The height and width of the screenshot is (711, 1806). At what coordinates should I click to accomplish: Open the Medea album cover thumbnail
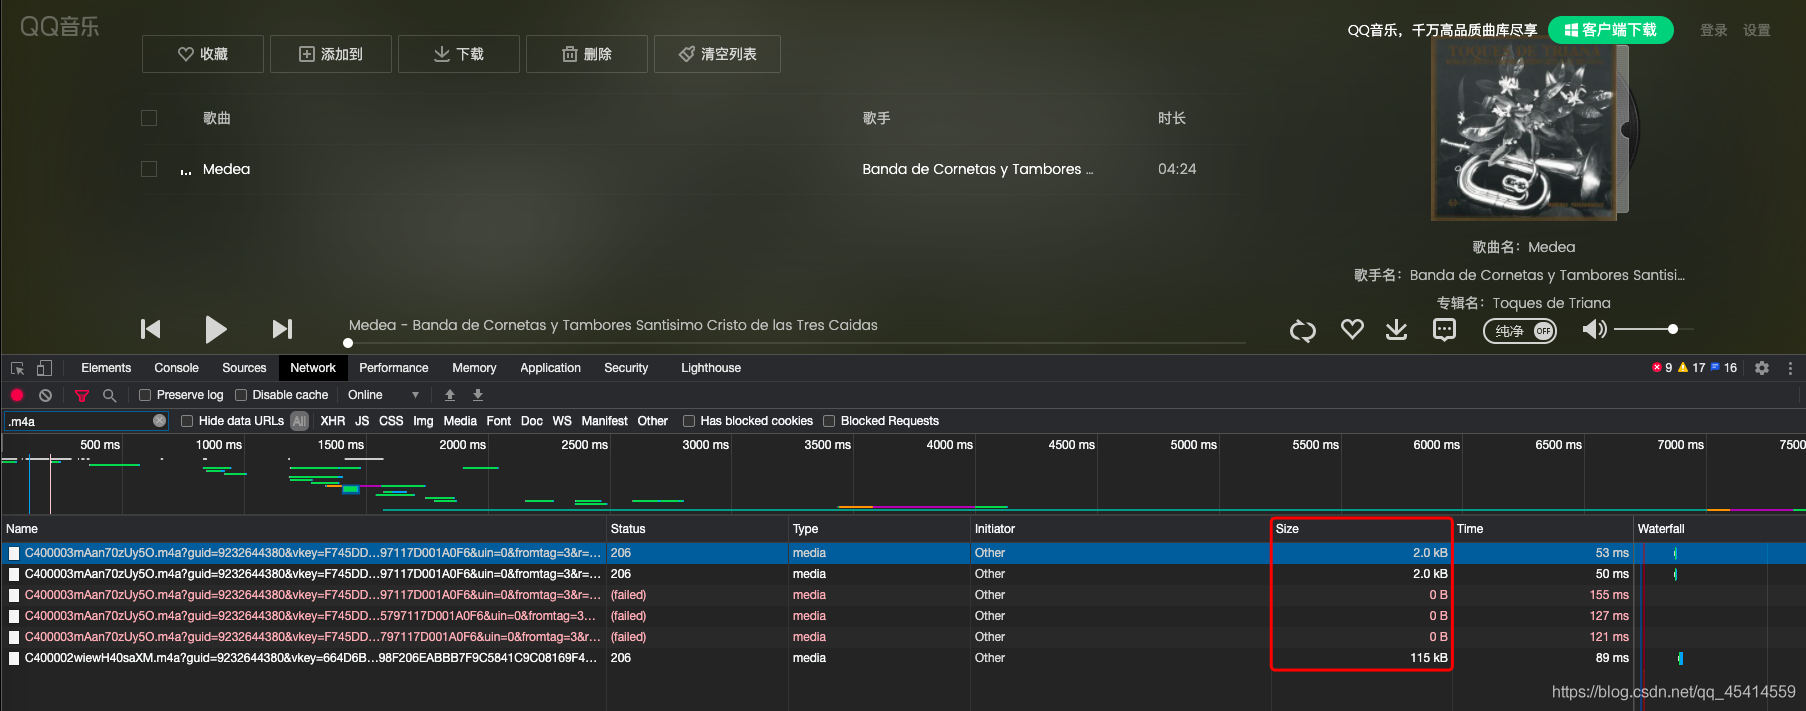(1524, 131)
